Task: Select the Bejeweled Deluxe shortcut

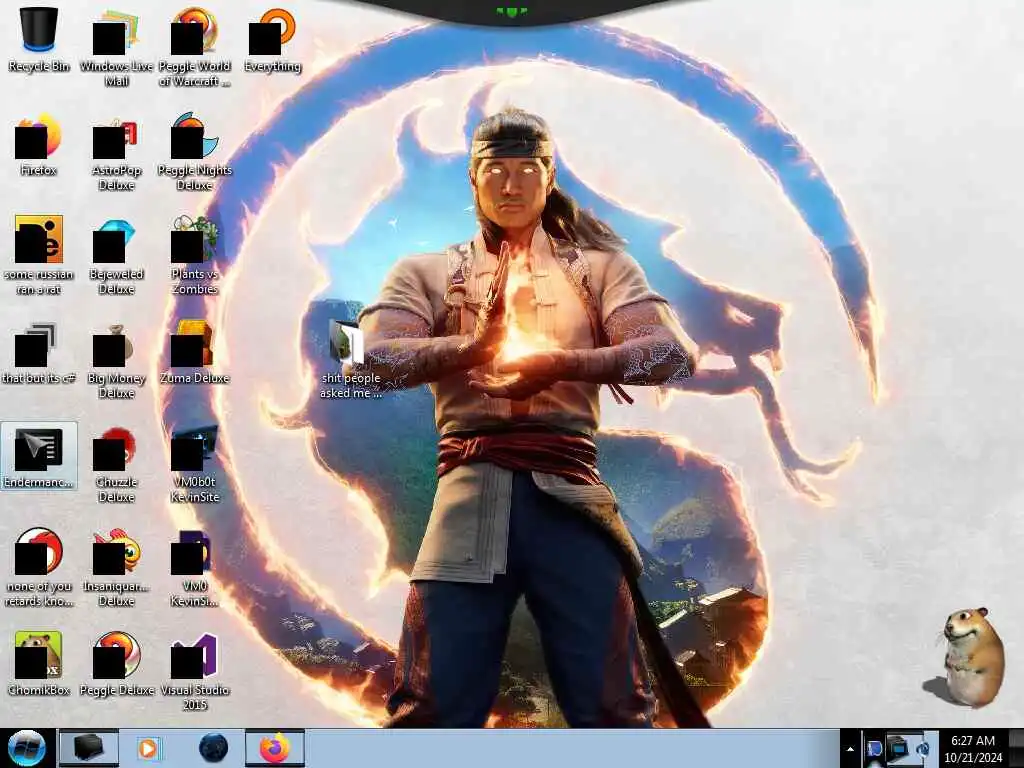Action: coord(116,255)
